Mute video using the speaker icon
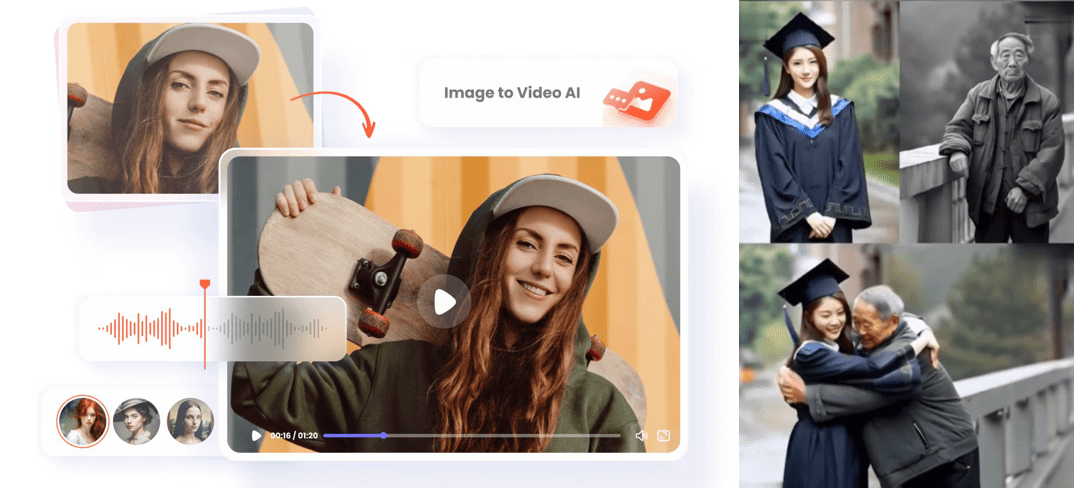The height and width of the screenshot is (488, 1074). (x=641, y=436)
